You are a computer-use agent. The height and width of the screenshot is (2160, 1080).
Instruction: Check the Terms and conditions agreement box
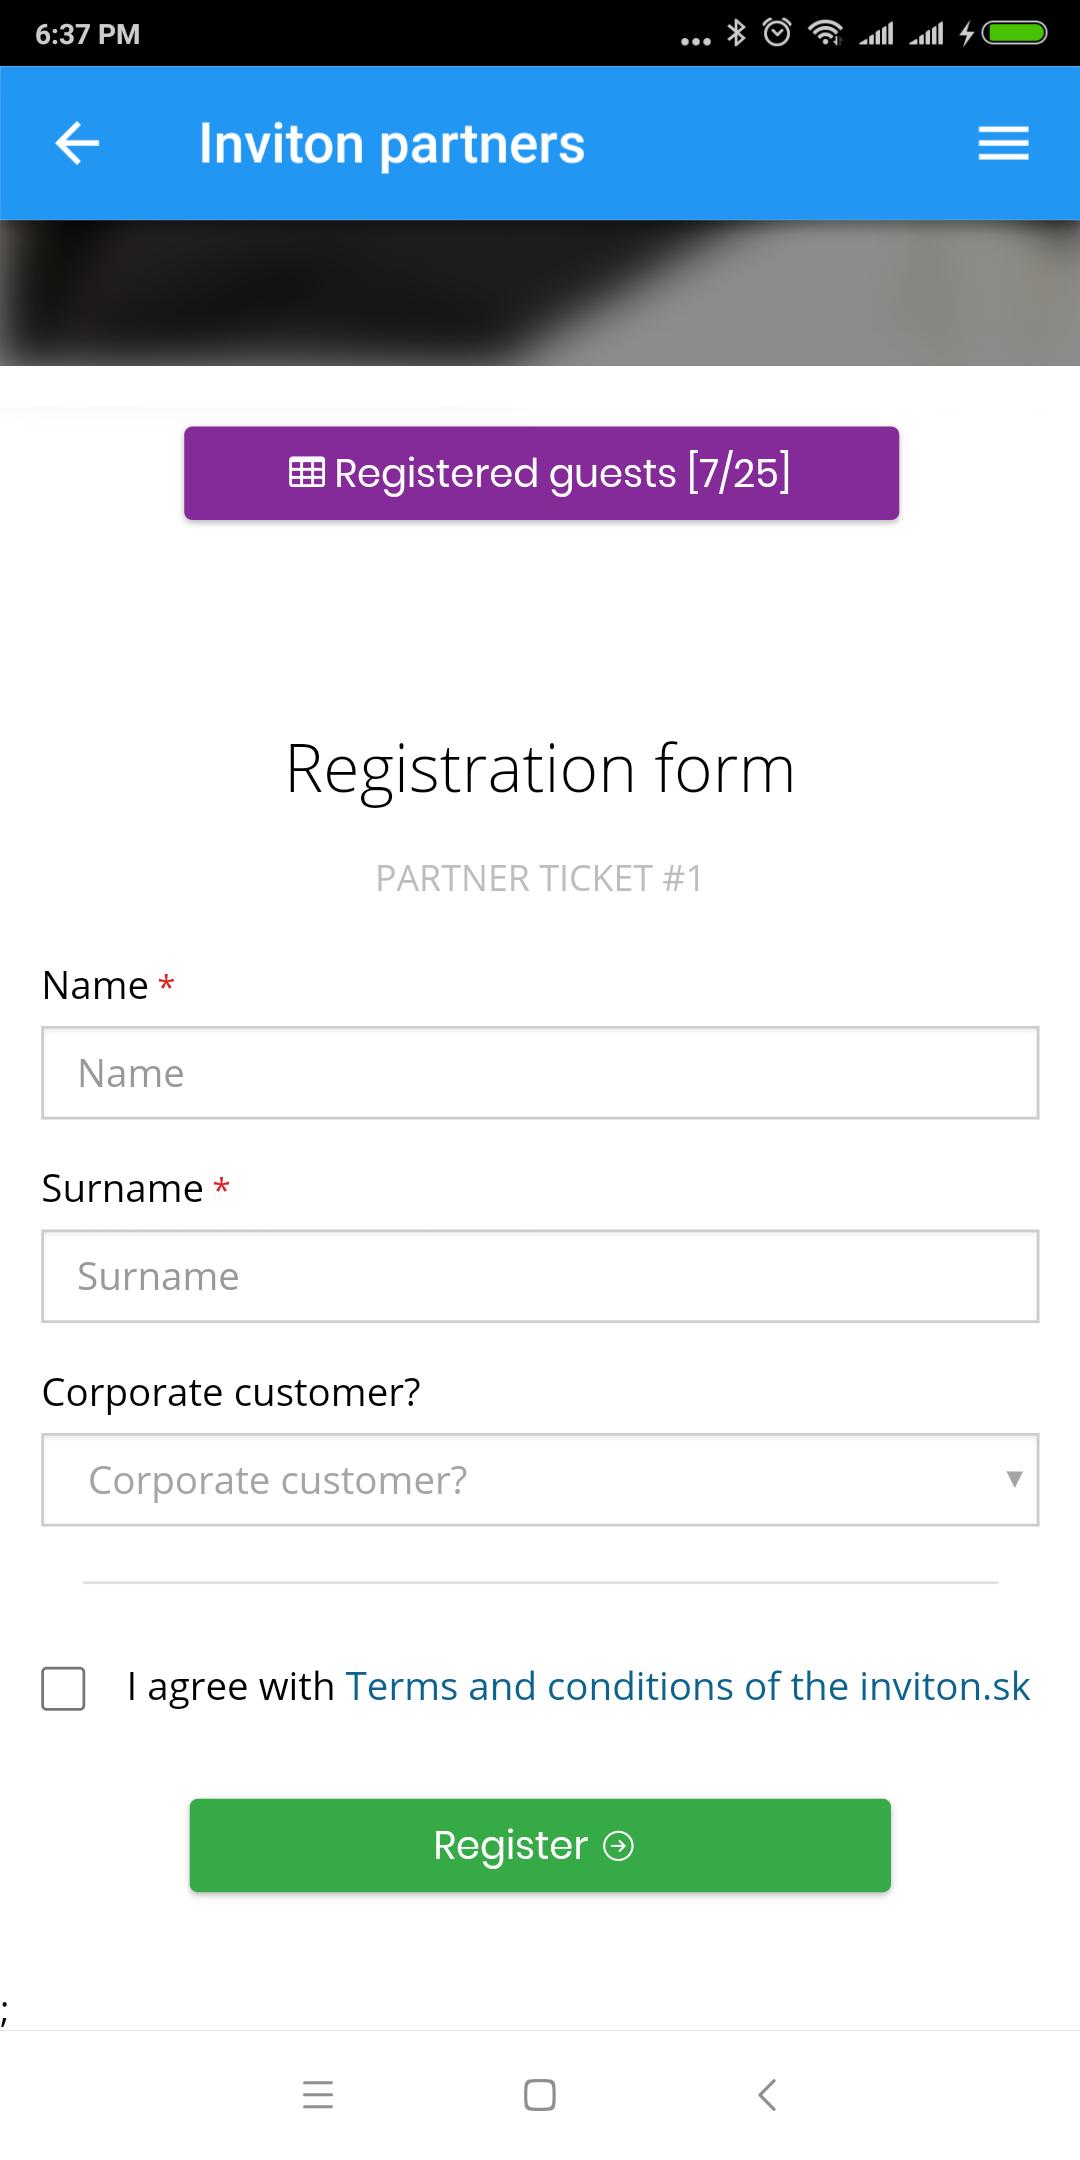(63, 1688)
